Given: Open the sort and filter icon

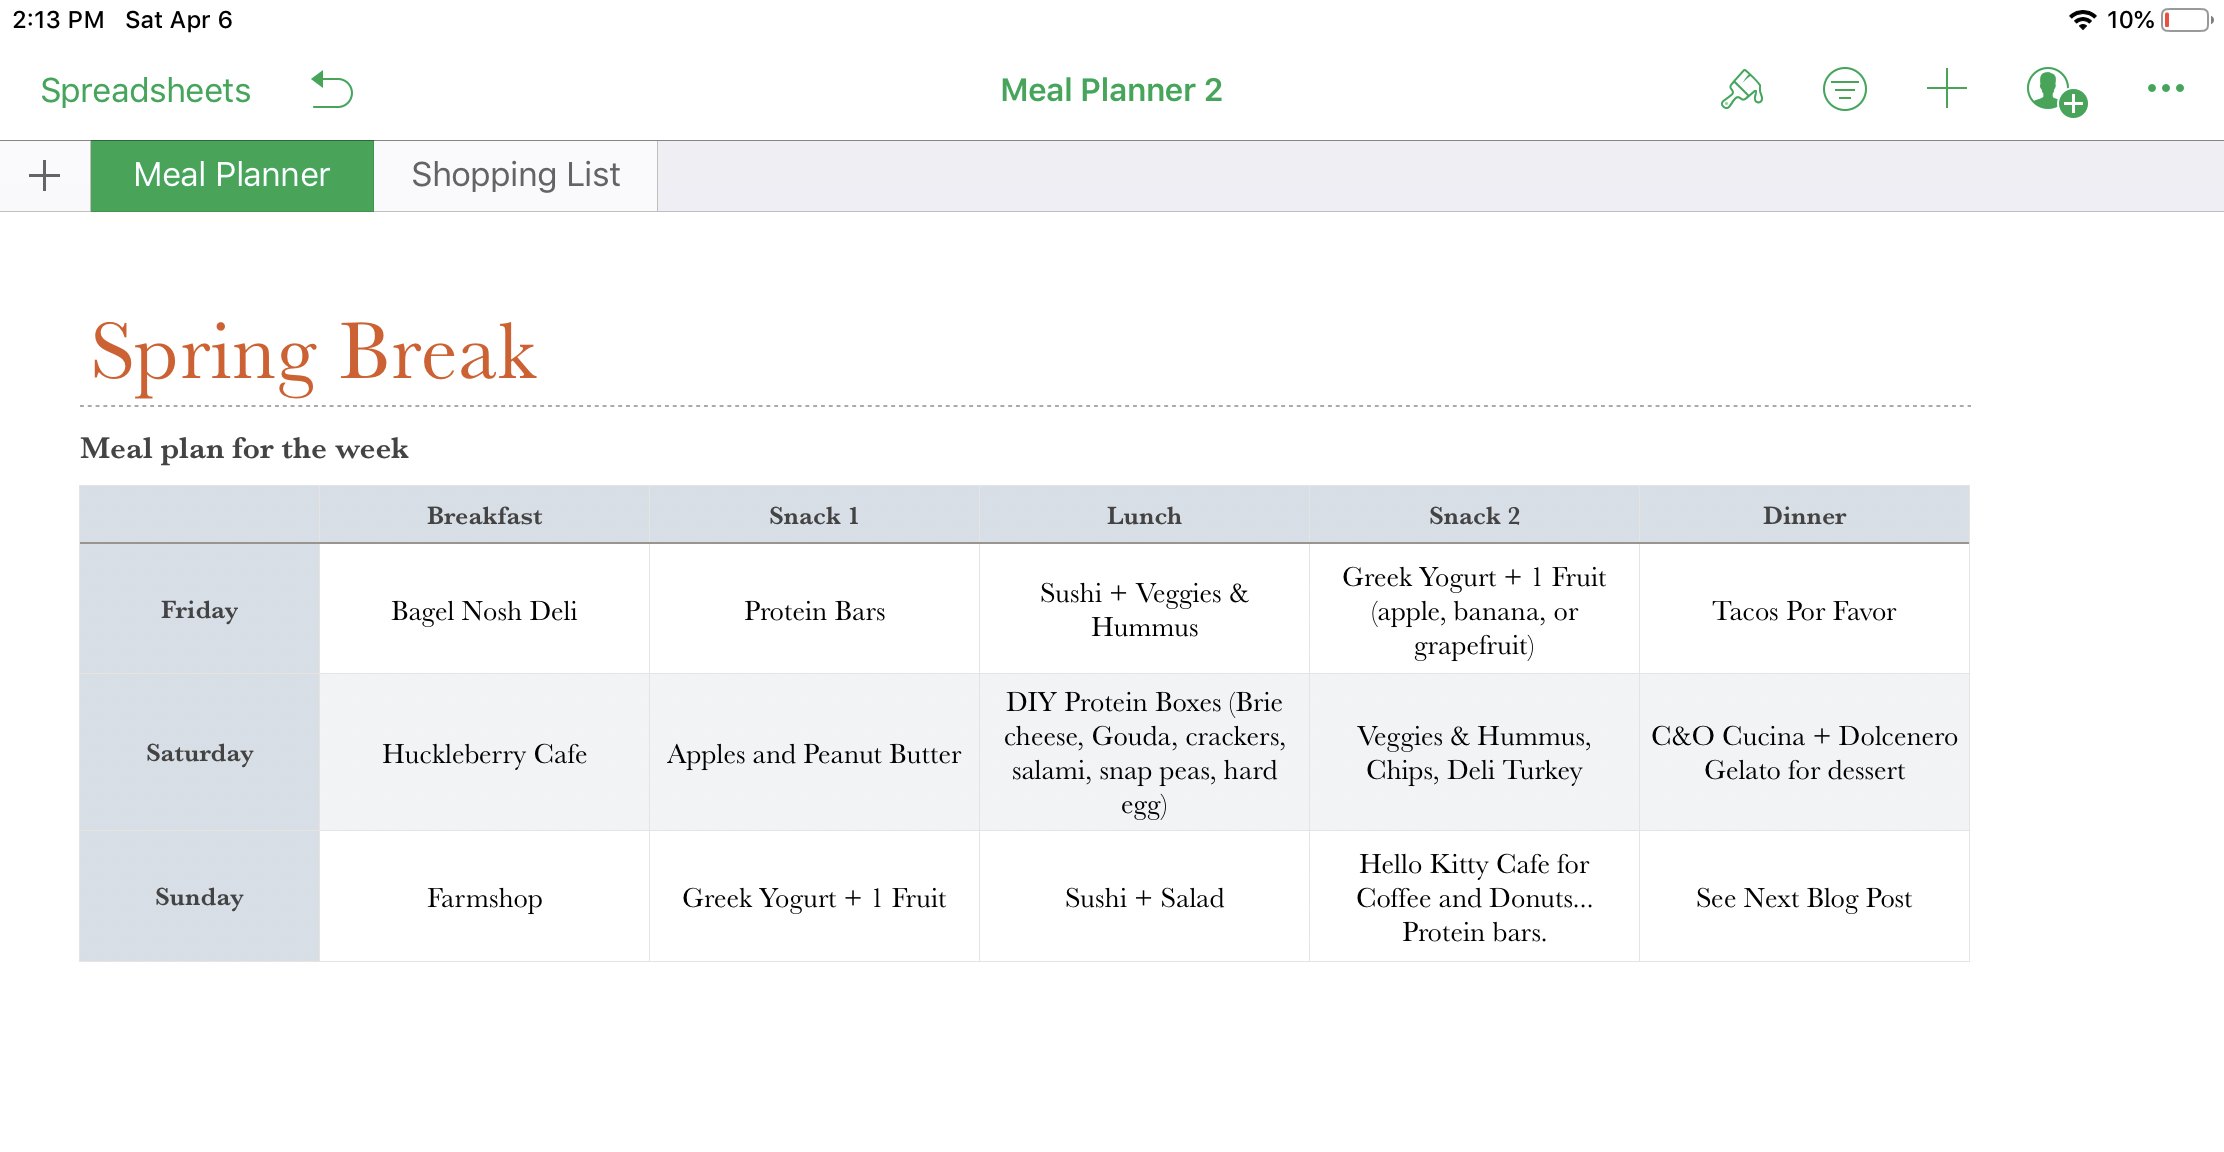Looking at the screenshot, I should 1844,90.
